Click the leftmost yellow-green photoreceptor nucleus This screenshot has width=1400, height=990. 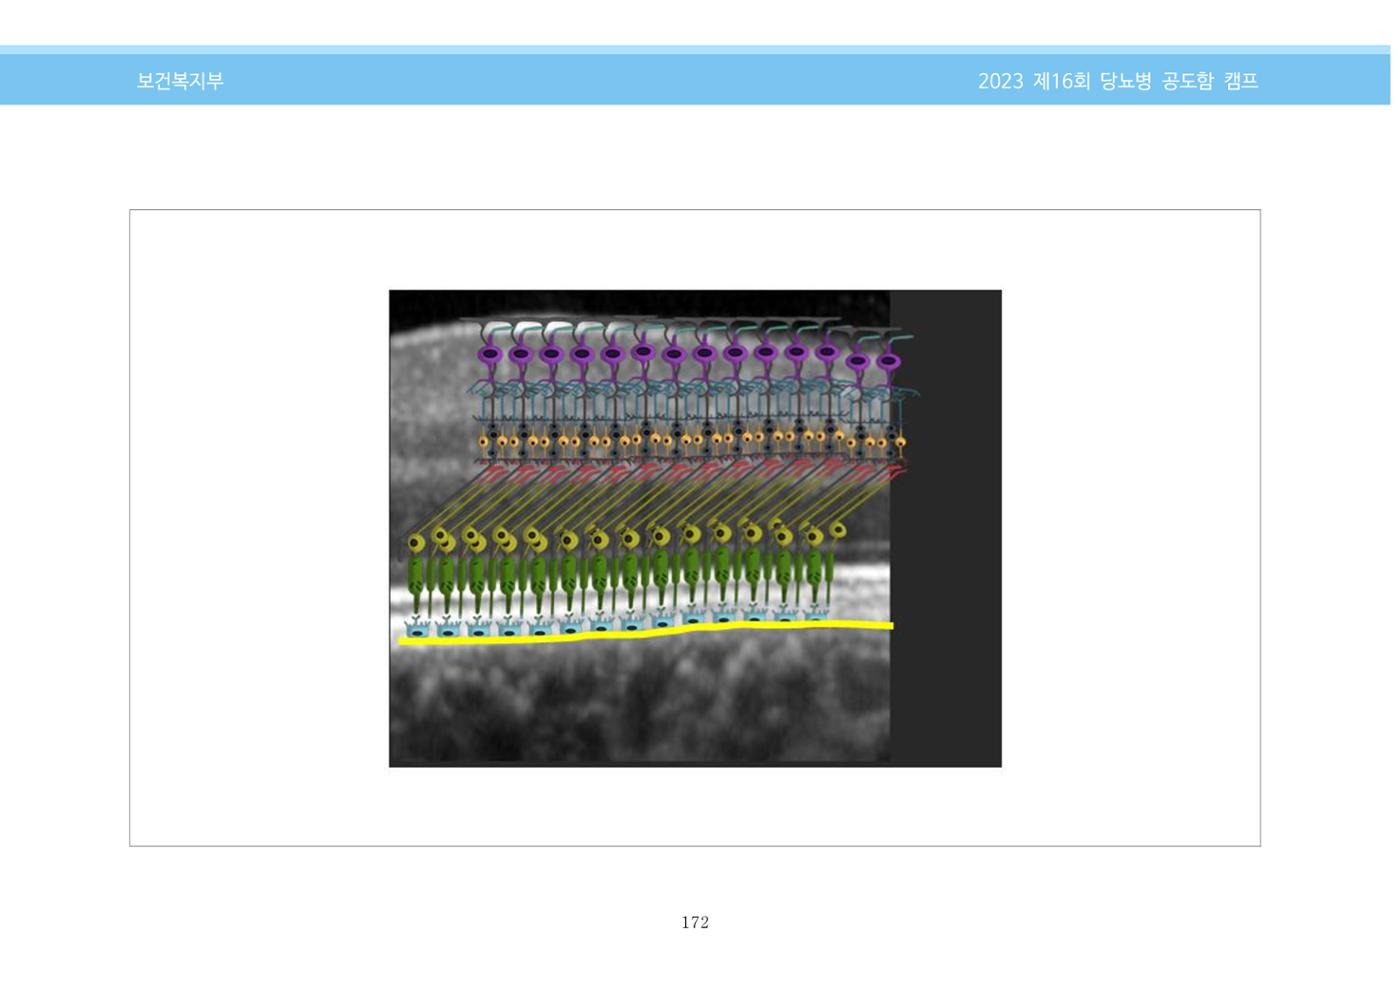click(417, 543)
